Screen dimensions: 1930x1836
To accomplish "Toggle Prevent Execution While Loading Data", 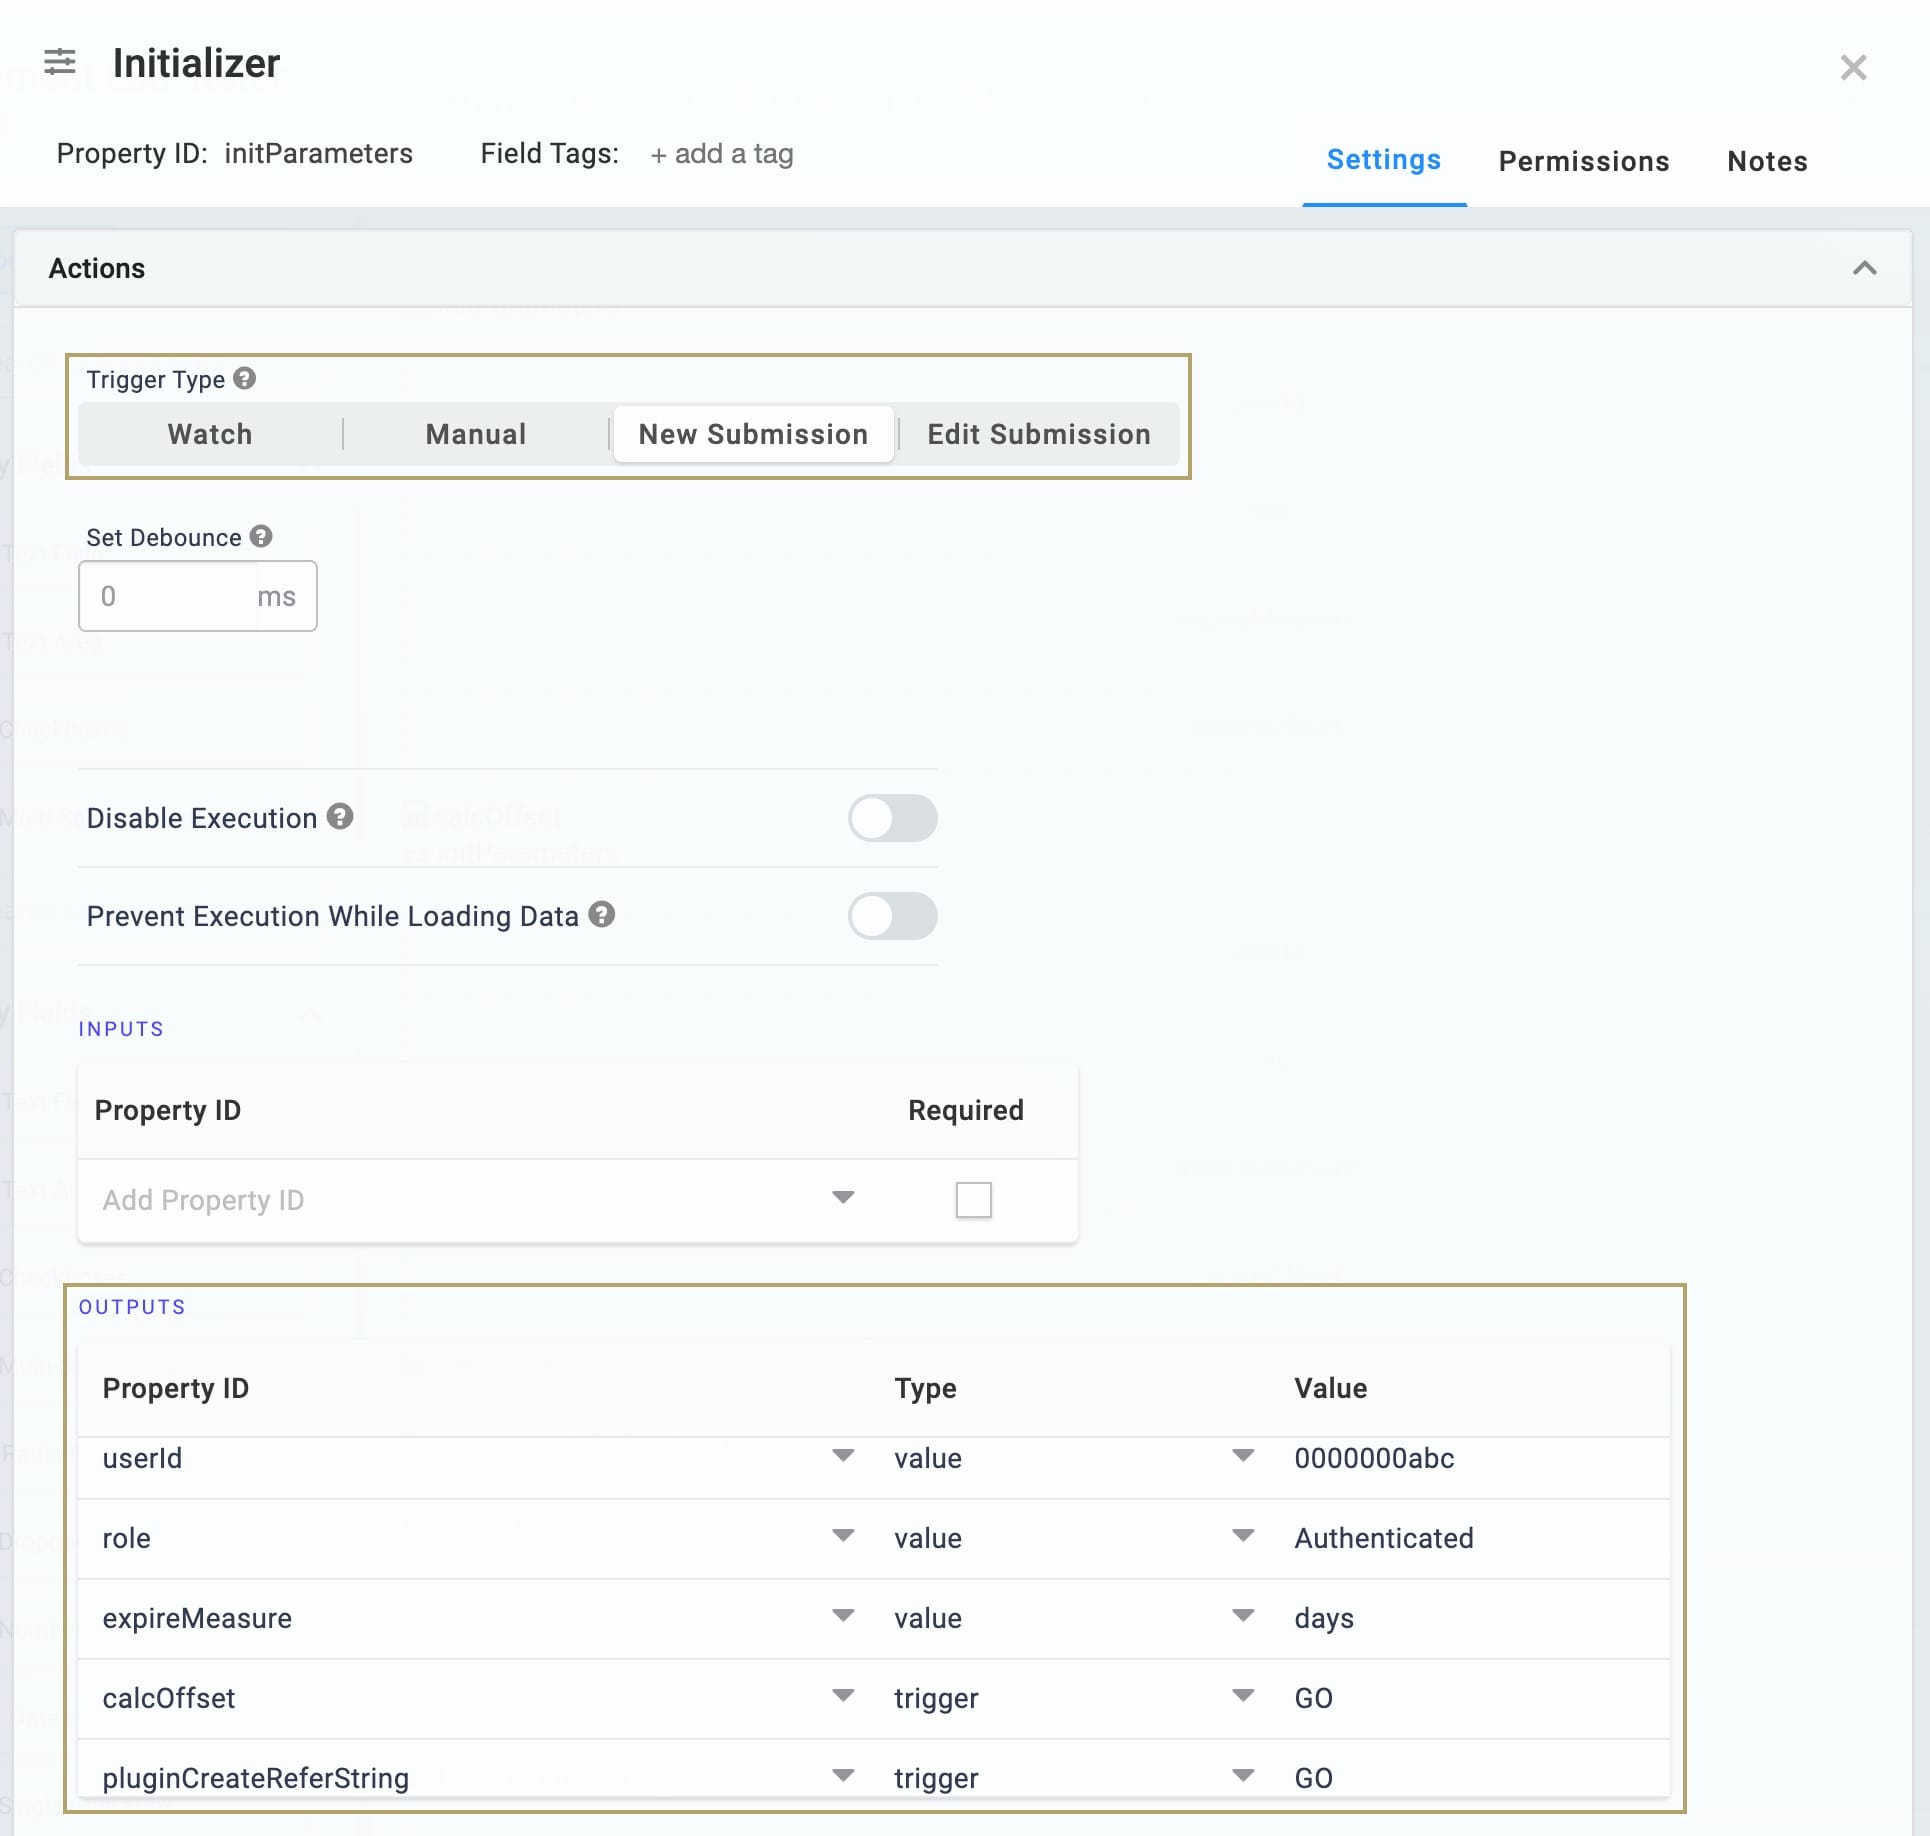I will point(892,916).
